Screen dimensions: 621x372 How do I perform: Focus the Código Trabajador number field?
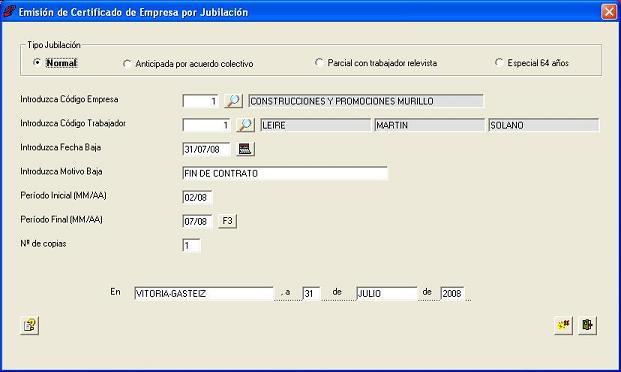(x=206, y=126)
